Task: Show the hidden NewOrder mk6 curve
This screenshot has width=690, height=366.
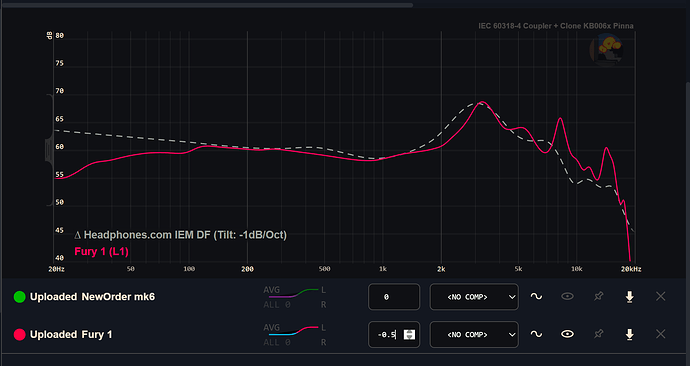Action: (x=567, y=296)
